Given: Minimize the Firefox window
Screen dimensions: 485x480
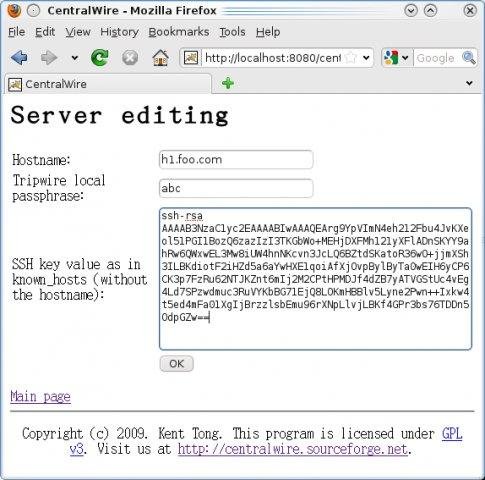Looking at the screenshot, I should coord(411,11).
